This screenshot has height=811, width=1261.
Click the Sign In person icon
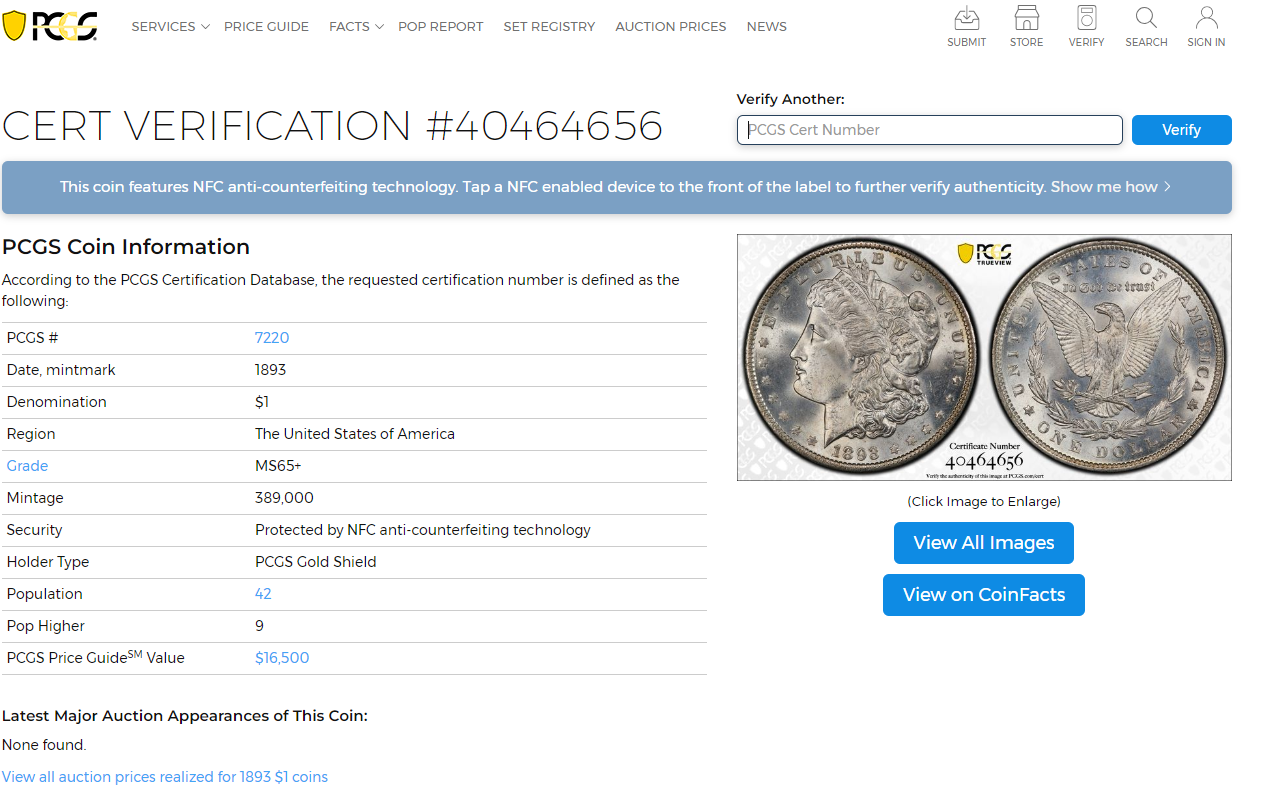[1206, 19]
